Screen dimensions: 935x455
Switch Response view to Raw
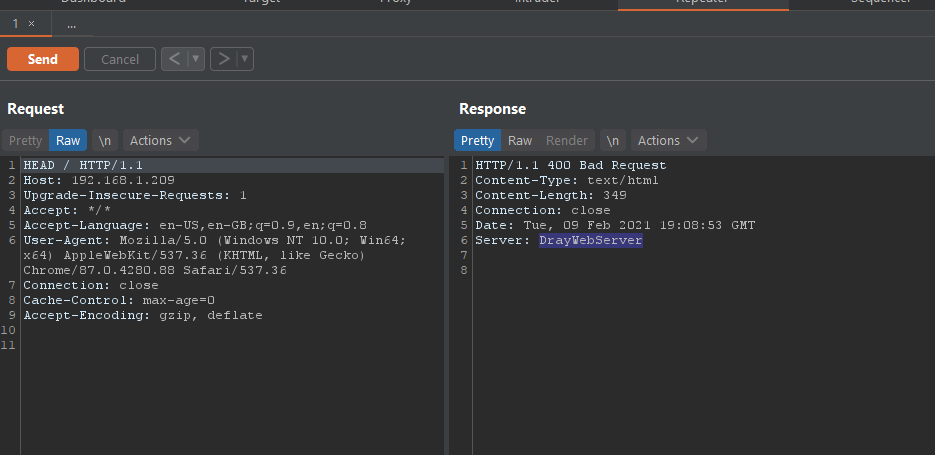520,140
